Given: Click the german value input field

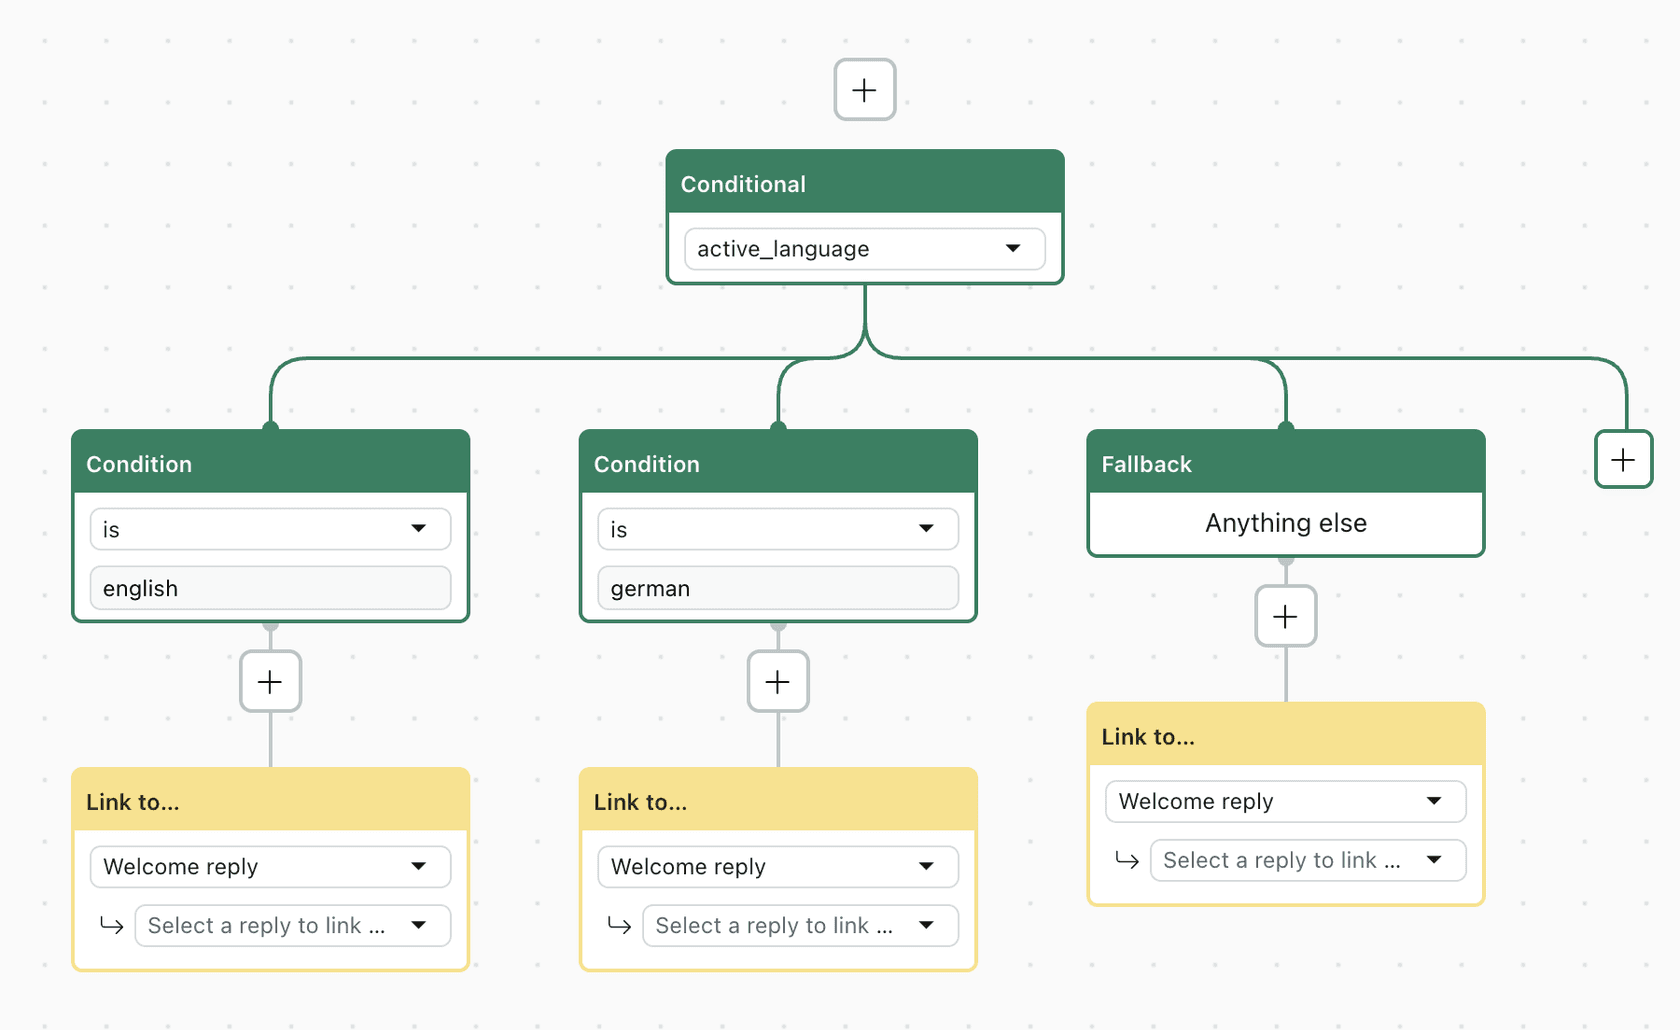Looking at the screenshot, I should (x=777, y=588).
